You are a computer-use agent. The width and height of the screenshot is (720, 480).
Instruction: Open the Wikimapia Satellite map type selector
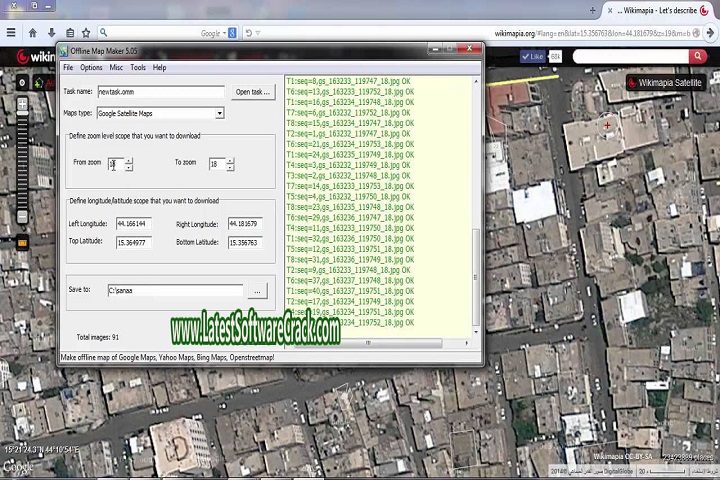pyautogui.click(x=664, y=82)
